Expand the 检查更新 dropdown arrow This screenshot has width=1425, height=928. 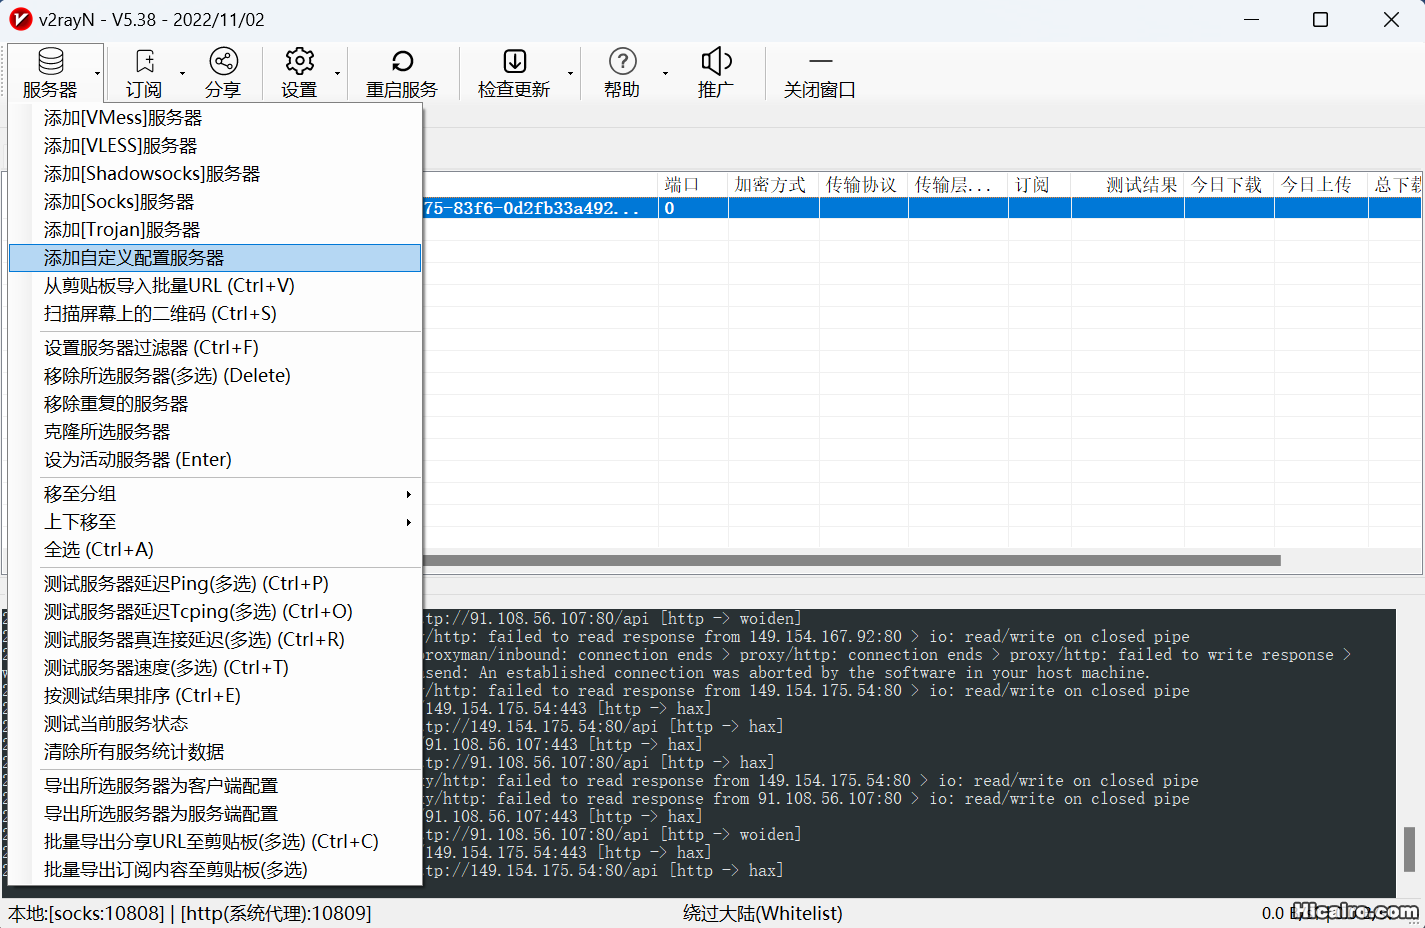[x=570, y=73]
